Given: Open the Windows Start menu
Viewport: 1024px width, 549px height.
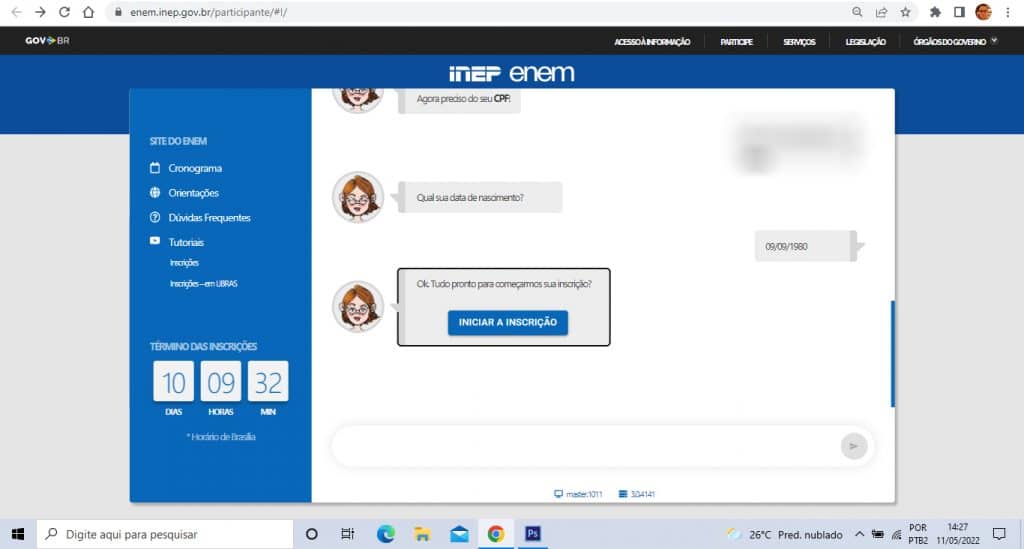Looking at the screenshot, I should 18,534.
